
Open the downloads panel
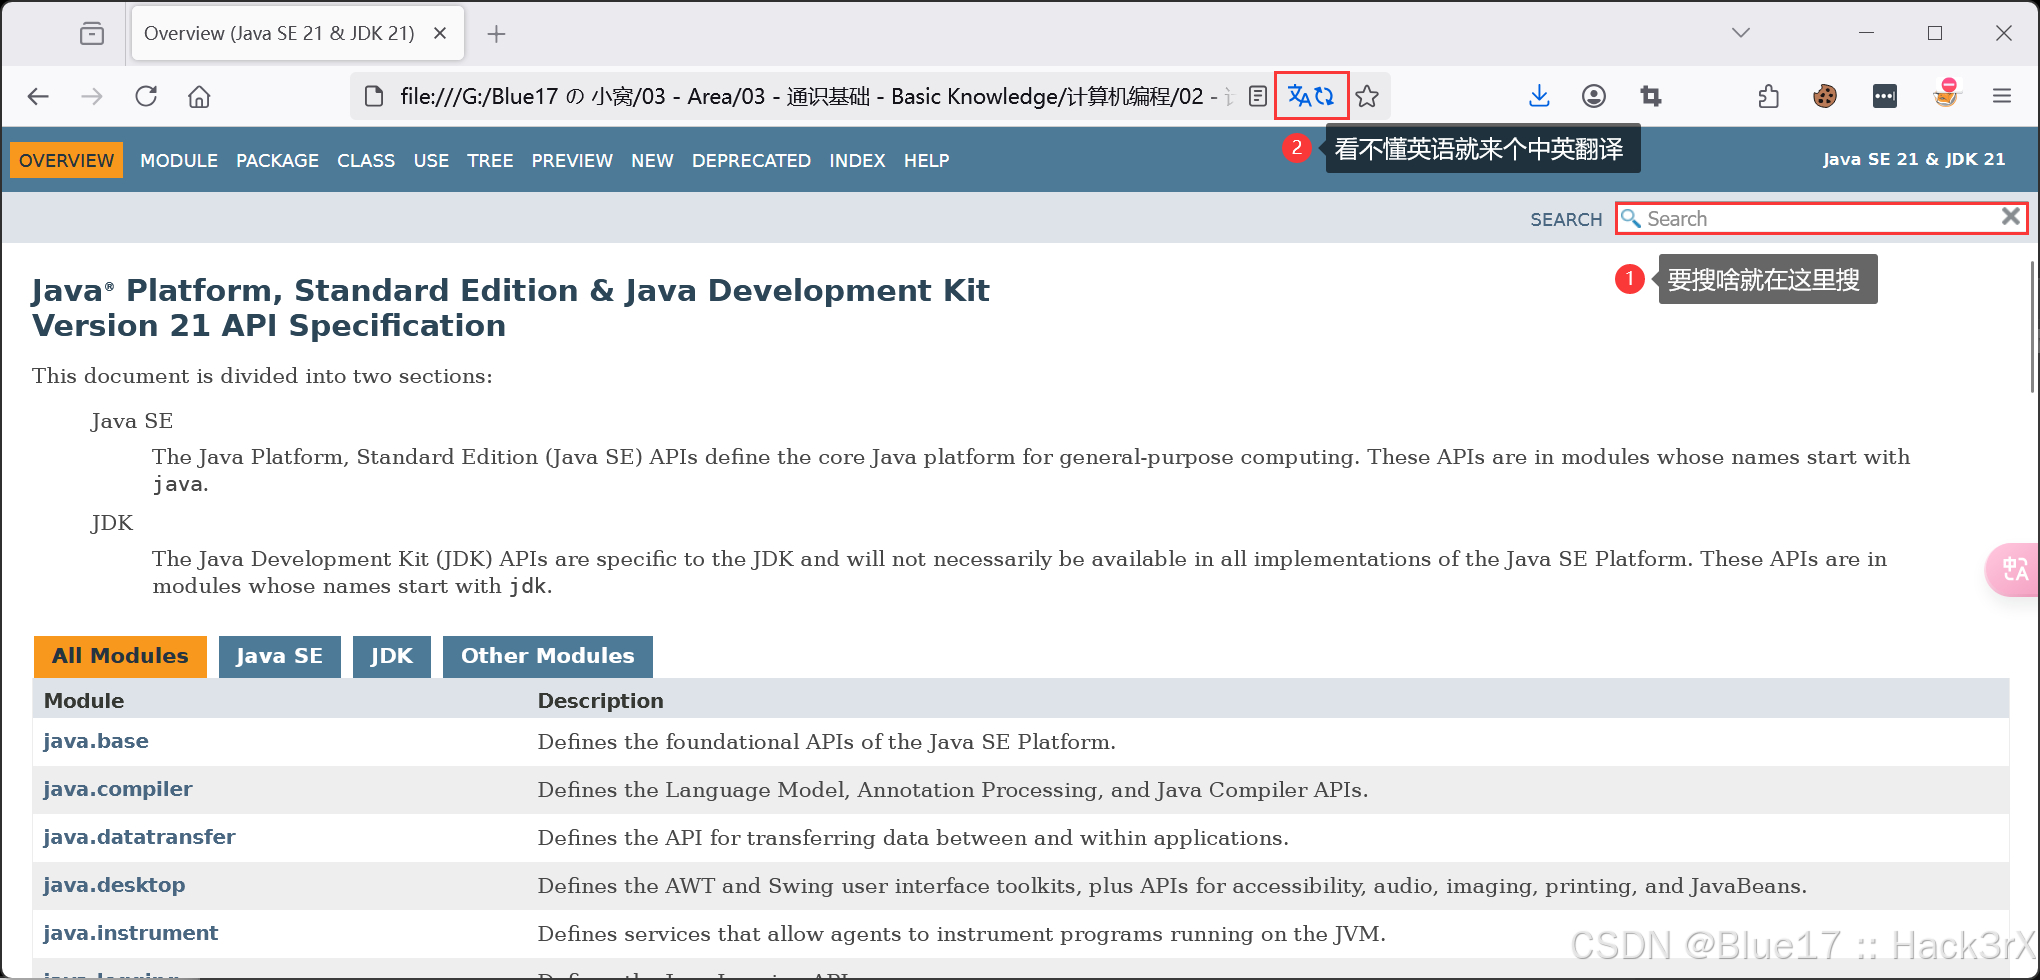(1539, 96)
